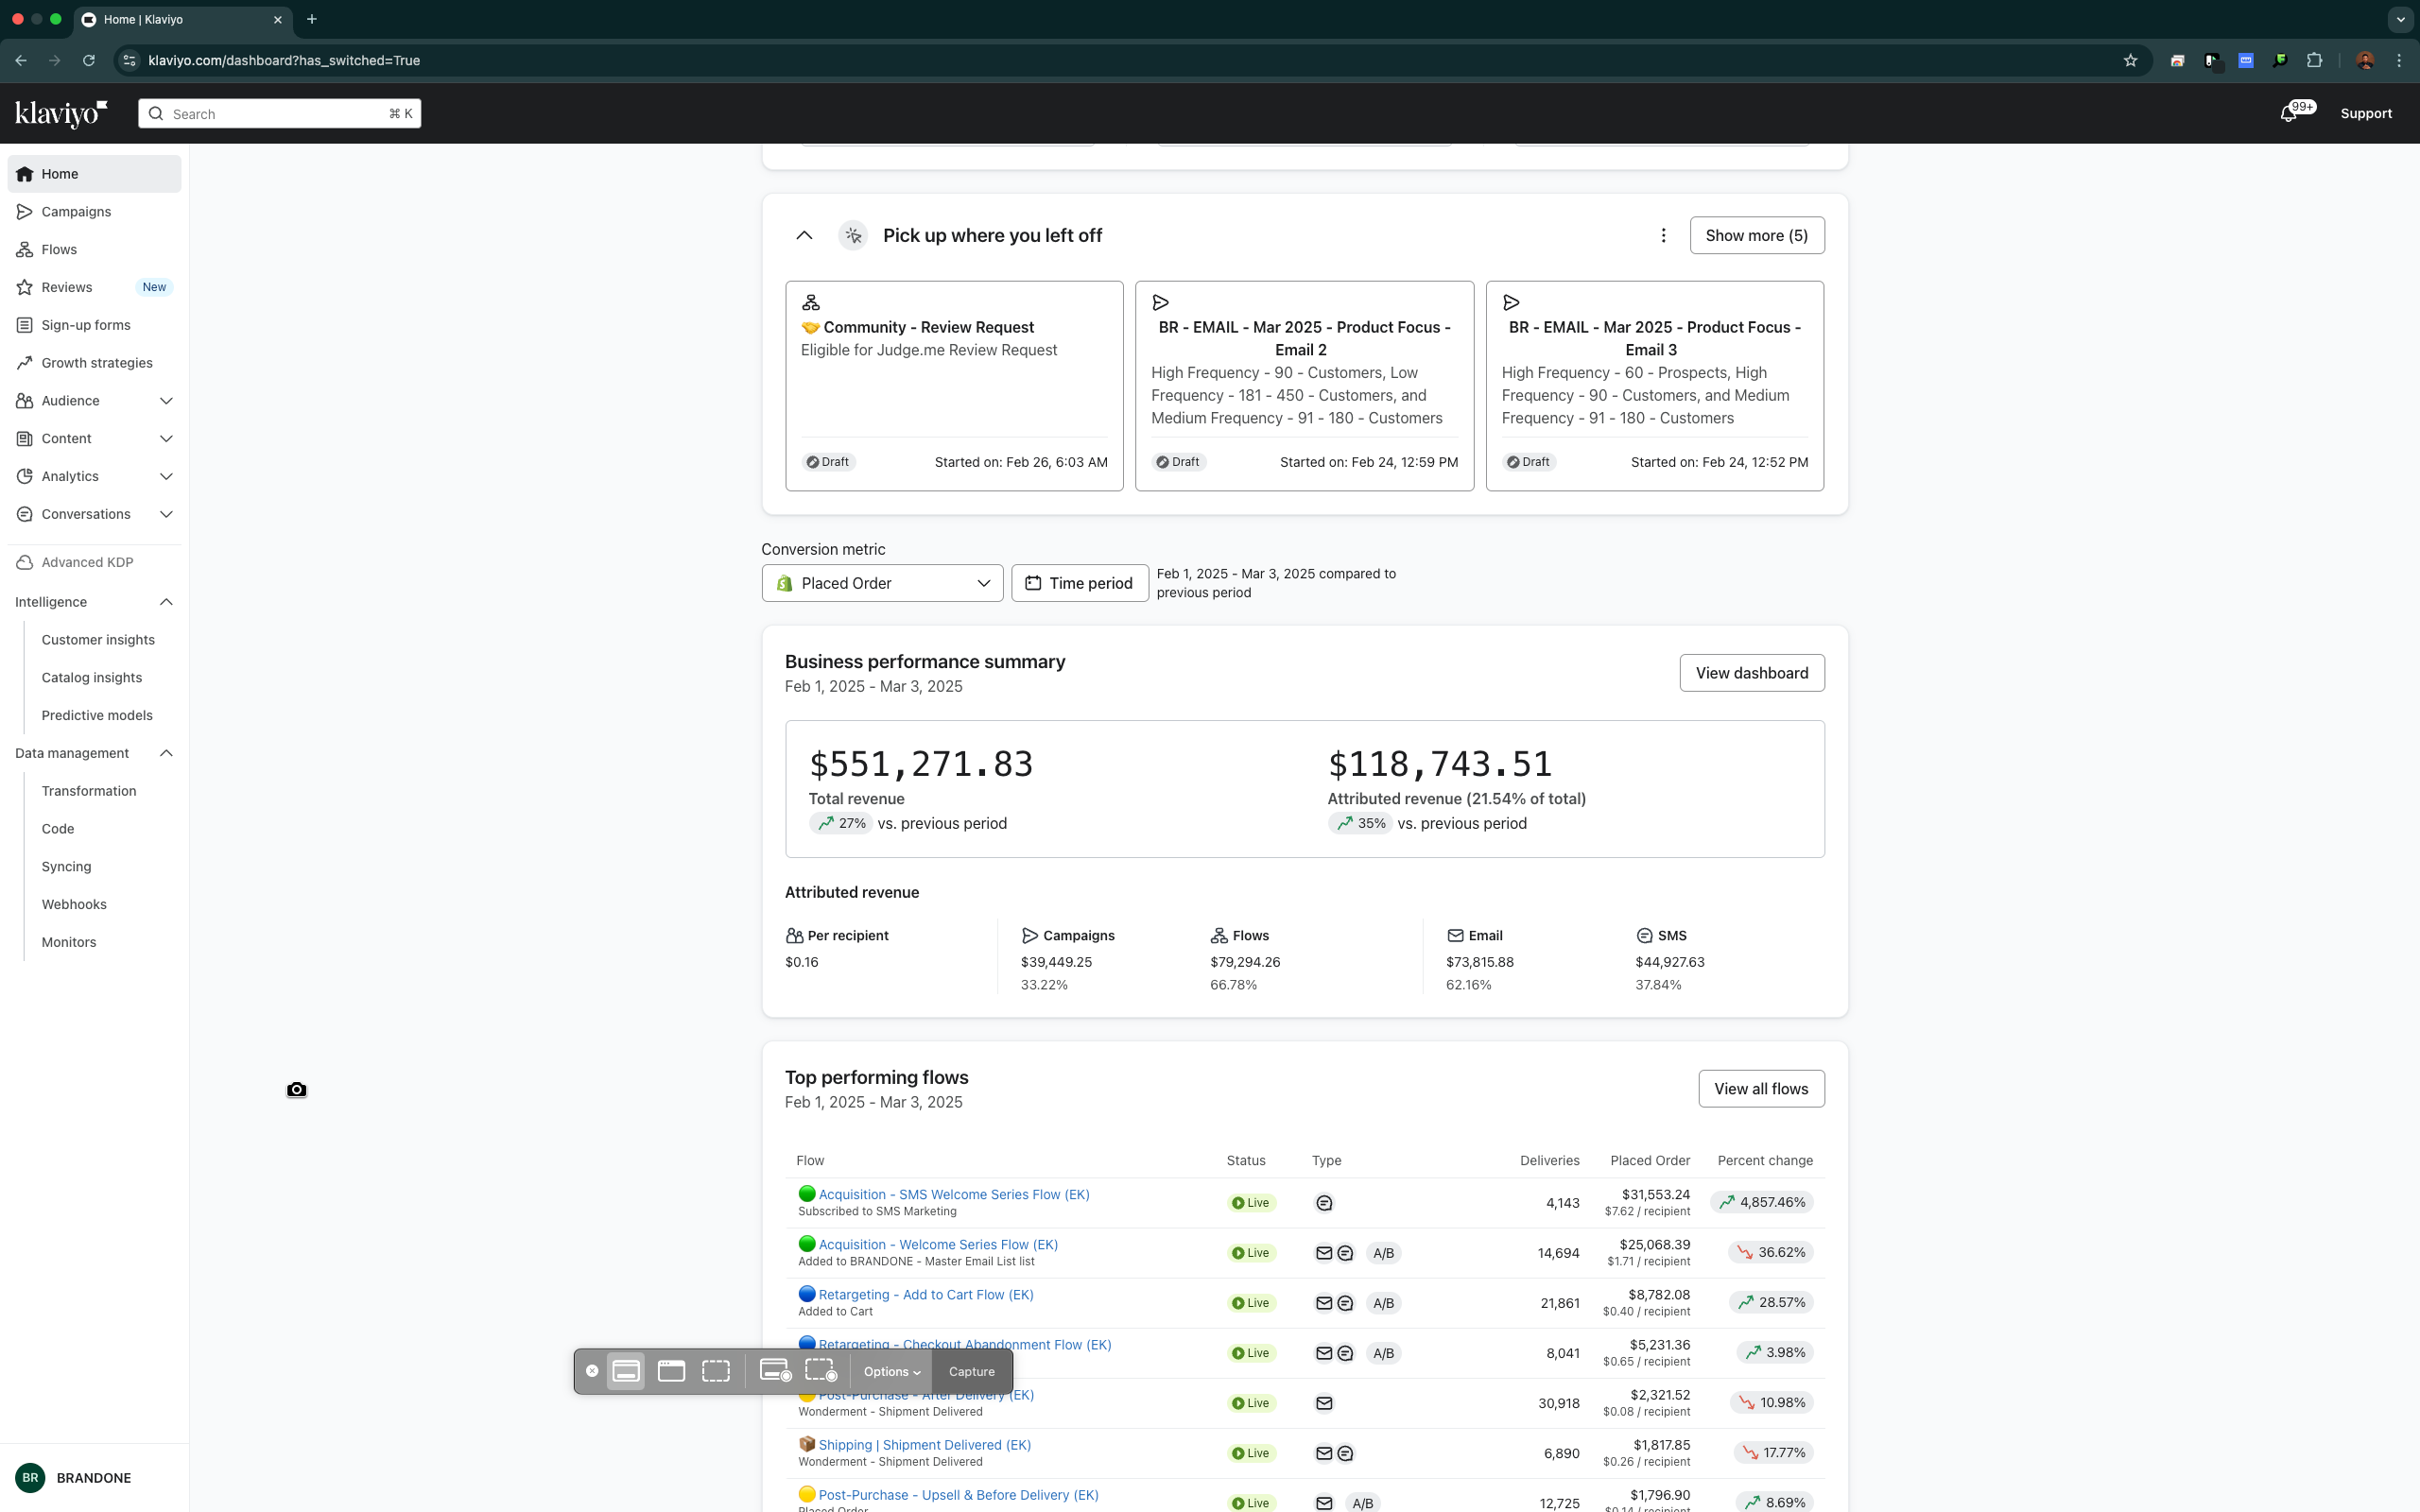Open Retargeting - Add to Cart Flow link
2420x1512 pixels.
[x=925, y=1294]
